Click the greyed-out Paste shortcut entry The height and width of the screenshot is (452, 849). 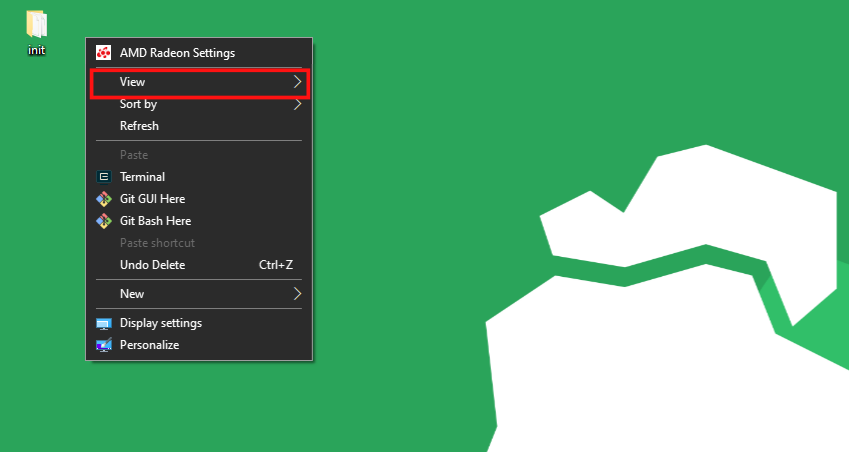[199, 243]
